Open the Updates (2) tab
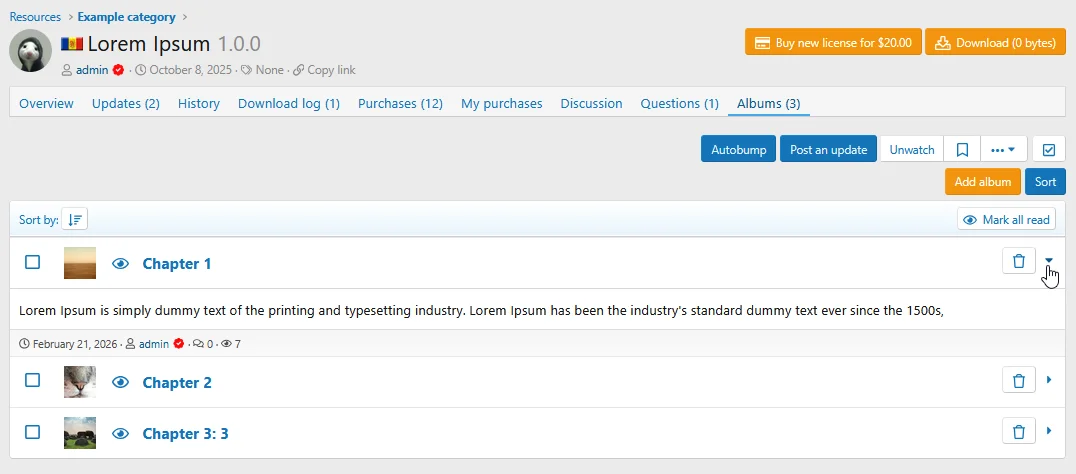 click(x=126, y=104)
